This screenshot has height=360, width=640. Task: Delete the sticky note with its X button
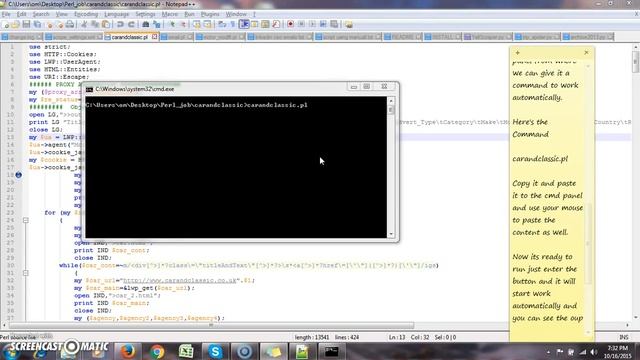pyautogui.click(x=587, y=53)
